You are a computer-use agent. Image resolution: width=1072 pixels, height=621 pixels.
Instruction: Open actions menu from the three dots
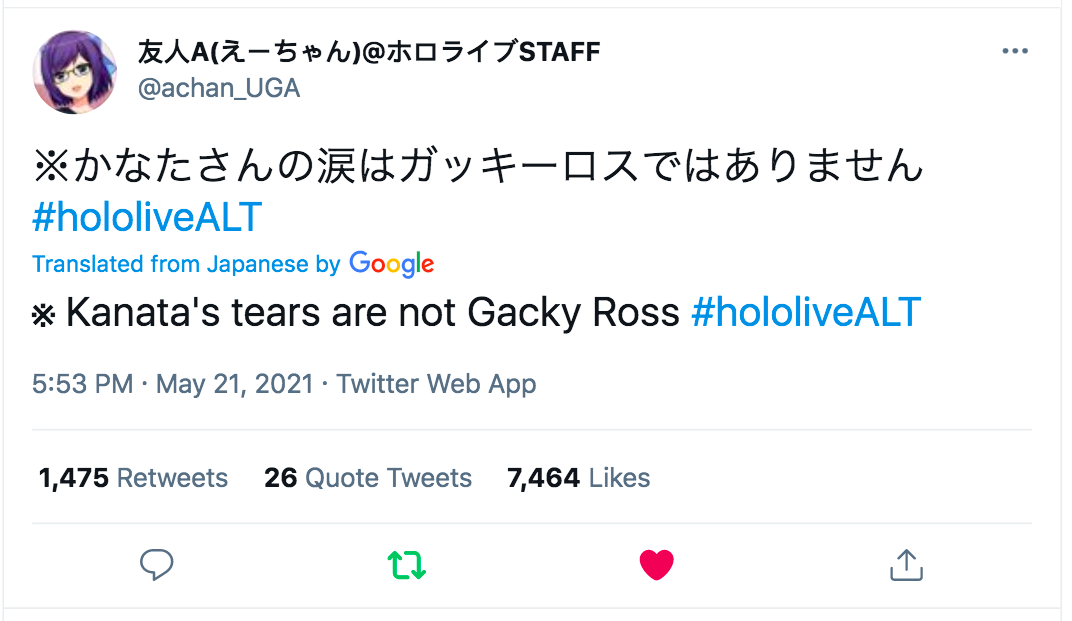tap(1016, 50)
